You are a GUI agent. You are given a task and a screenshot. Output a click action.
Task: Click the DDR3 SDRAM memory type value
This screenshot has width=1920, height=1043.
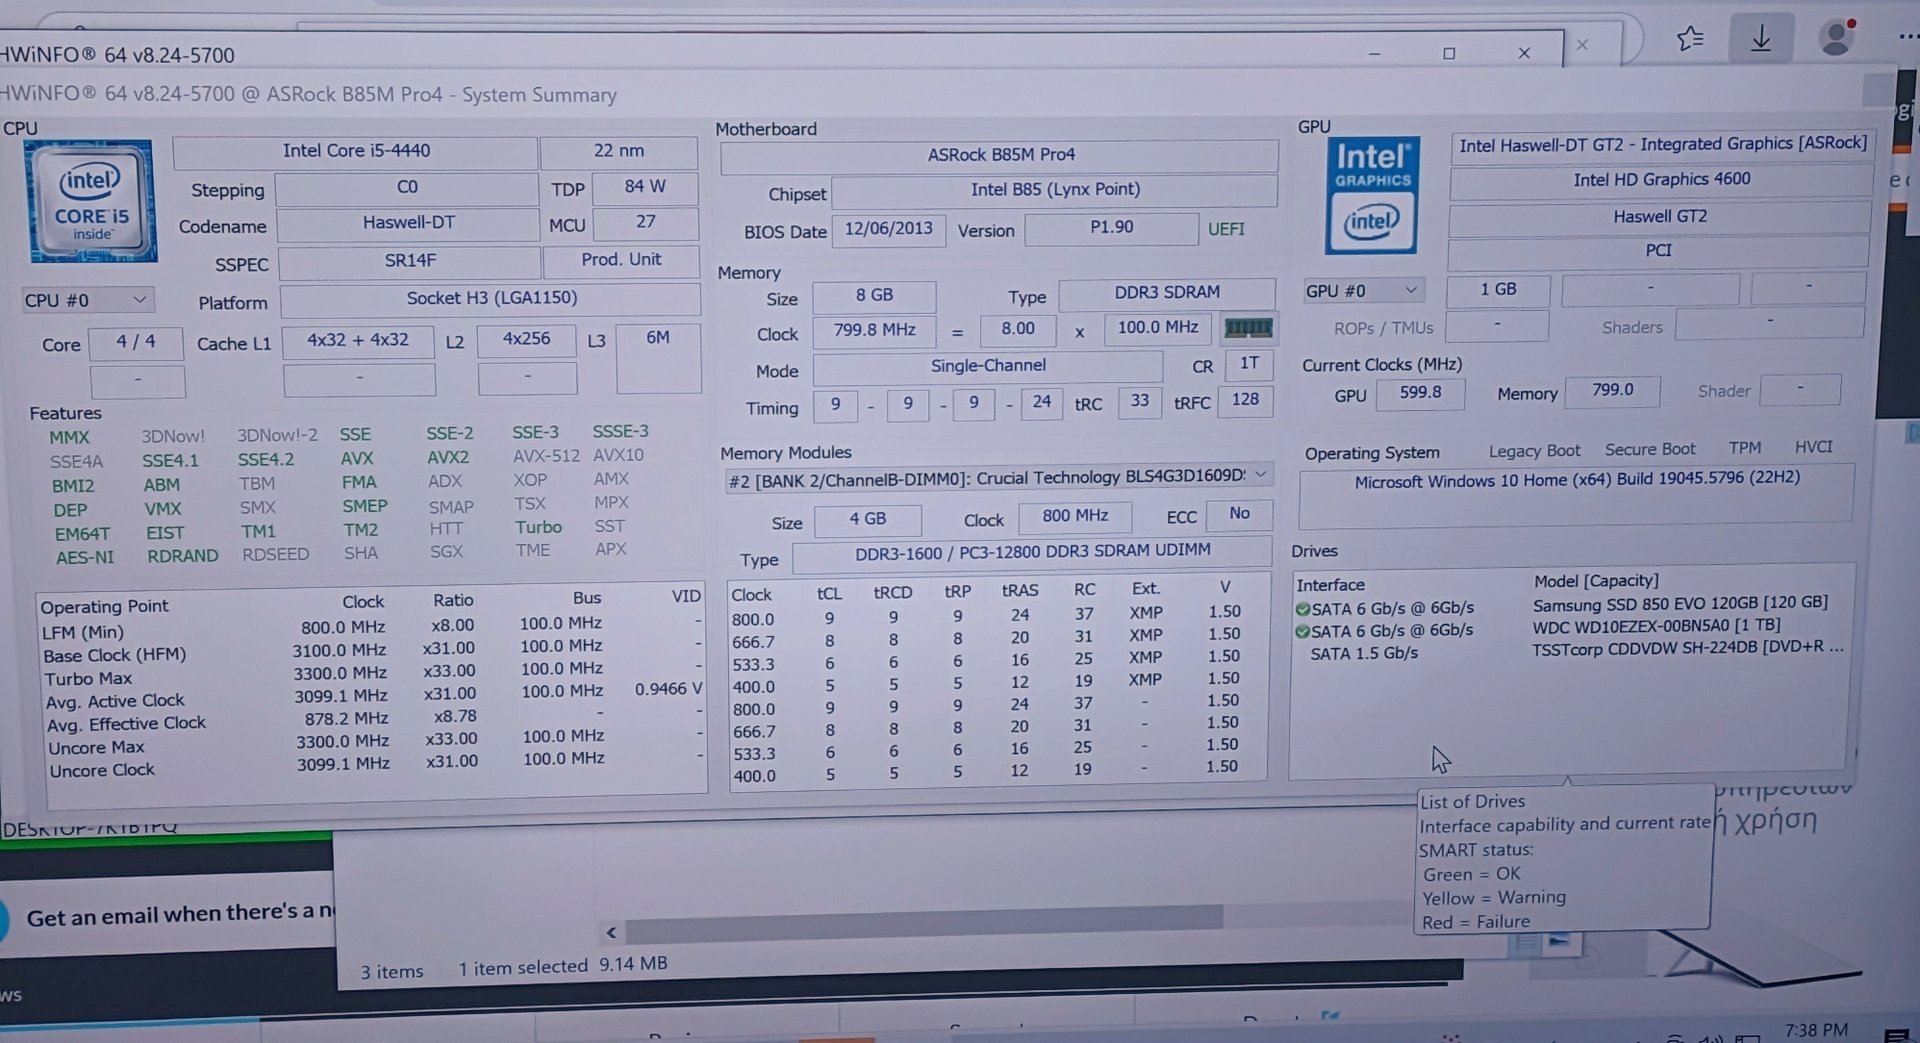coord(1167,293)
